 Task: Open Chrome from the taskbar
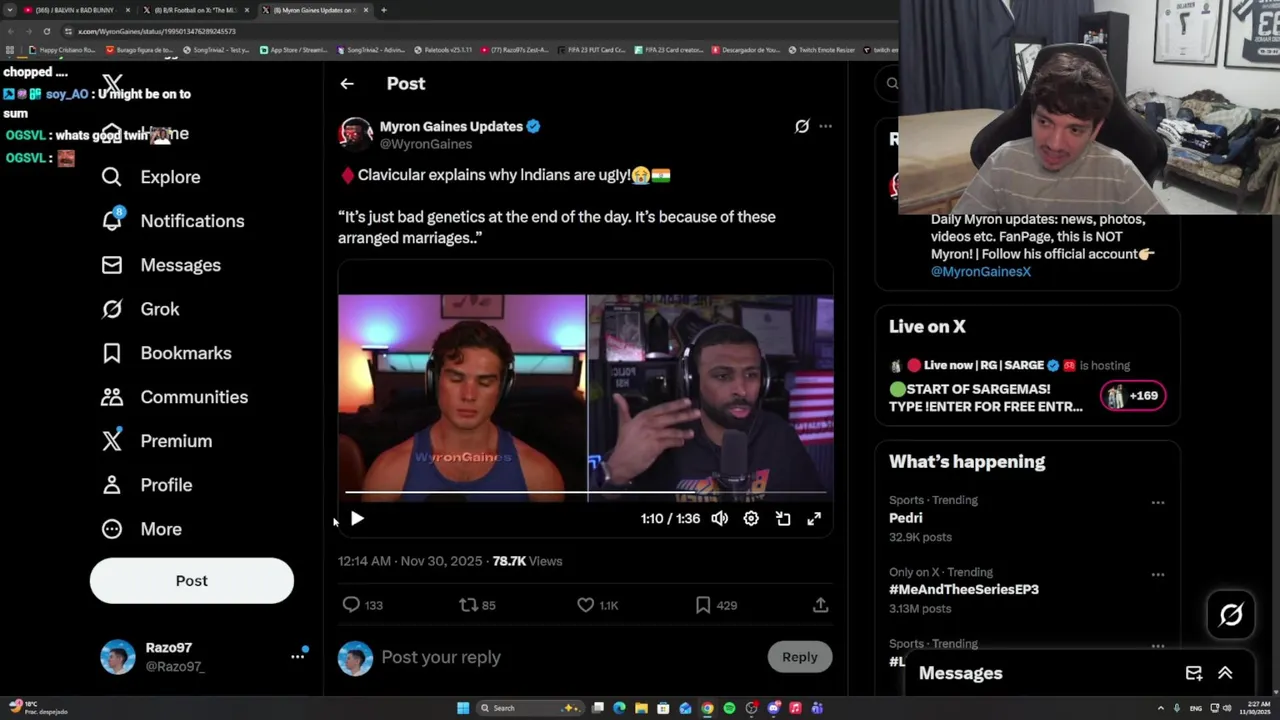coord(707,708)
